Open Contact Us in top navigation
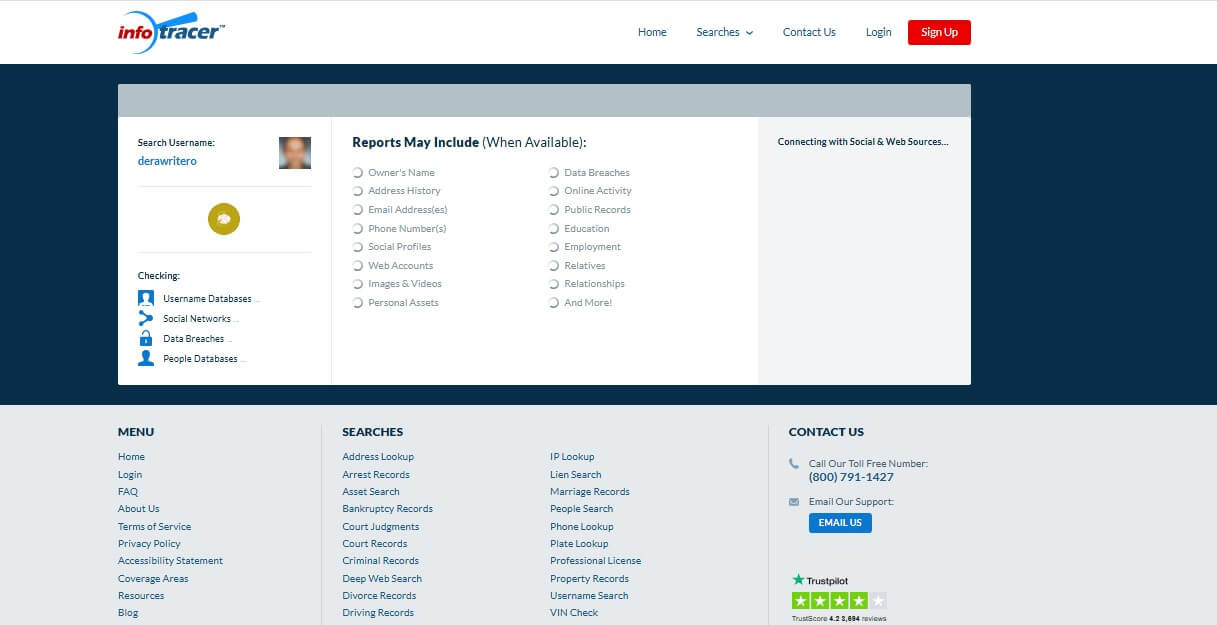1217x625 pixels. click(809, 32)
